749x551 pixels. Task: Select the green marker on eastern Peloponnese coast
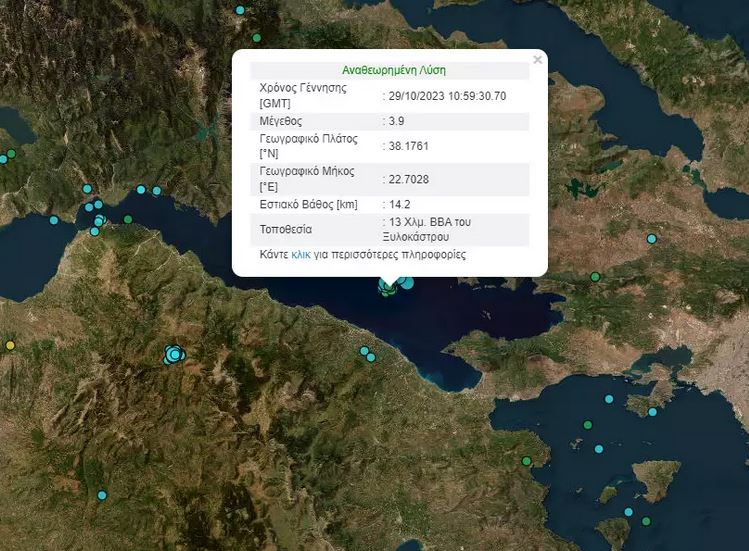527,461
